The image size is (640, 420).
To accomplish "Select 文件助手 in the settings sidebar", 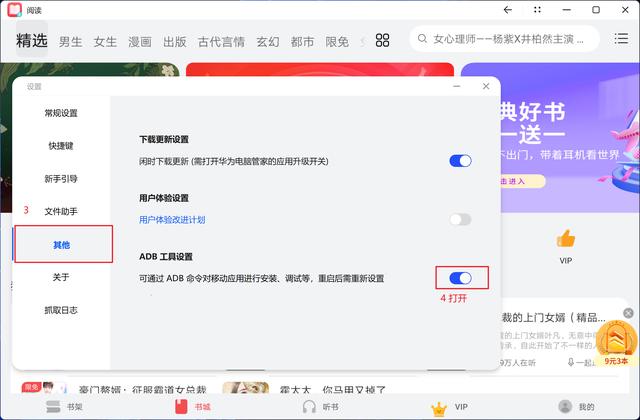I will [x=61, y=211].
